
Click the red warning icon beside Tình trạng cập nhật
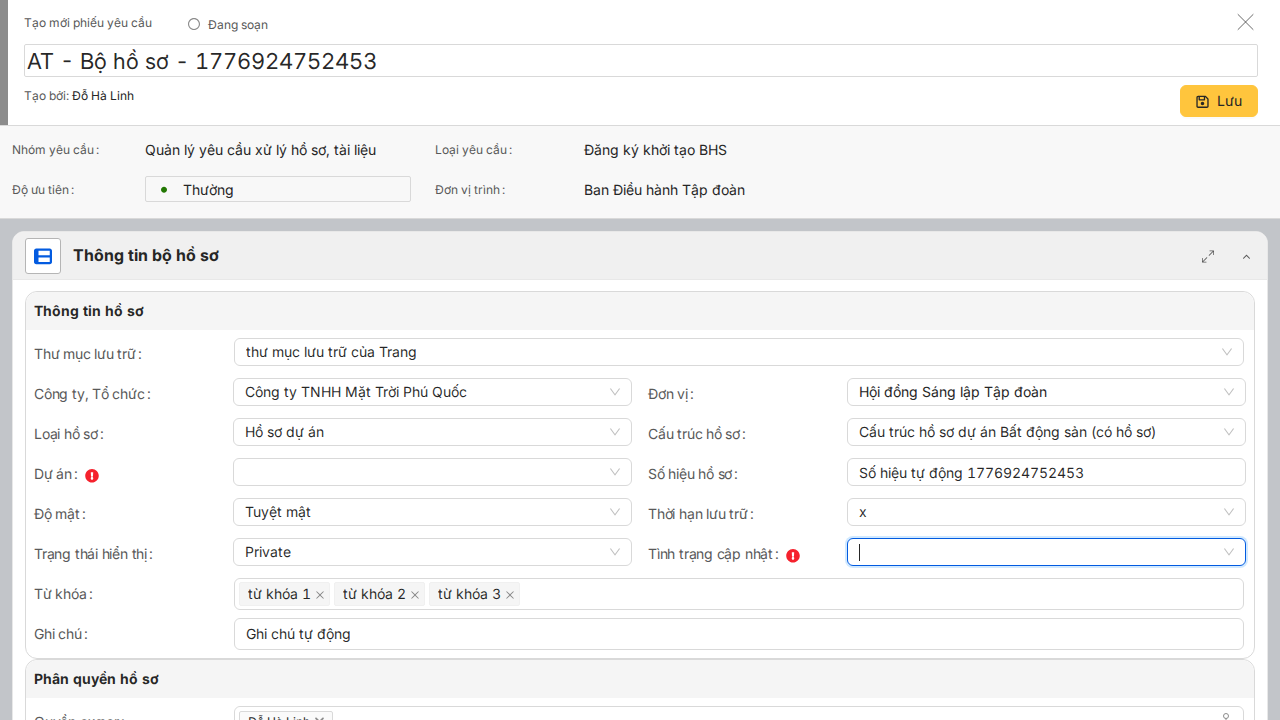tap(793, 556)
